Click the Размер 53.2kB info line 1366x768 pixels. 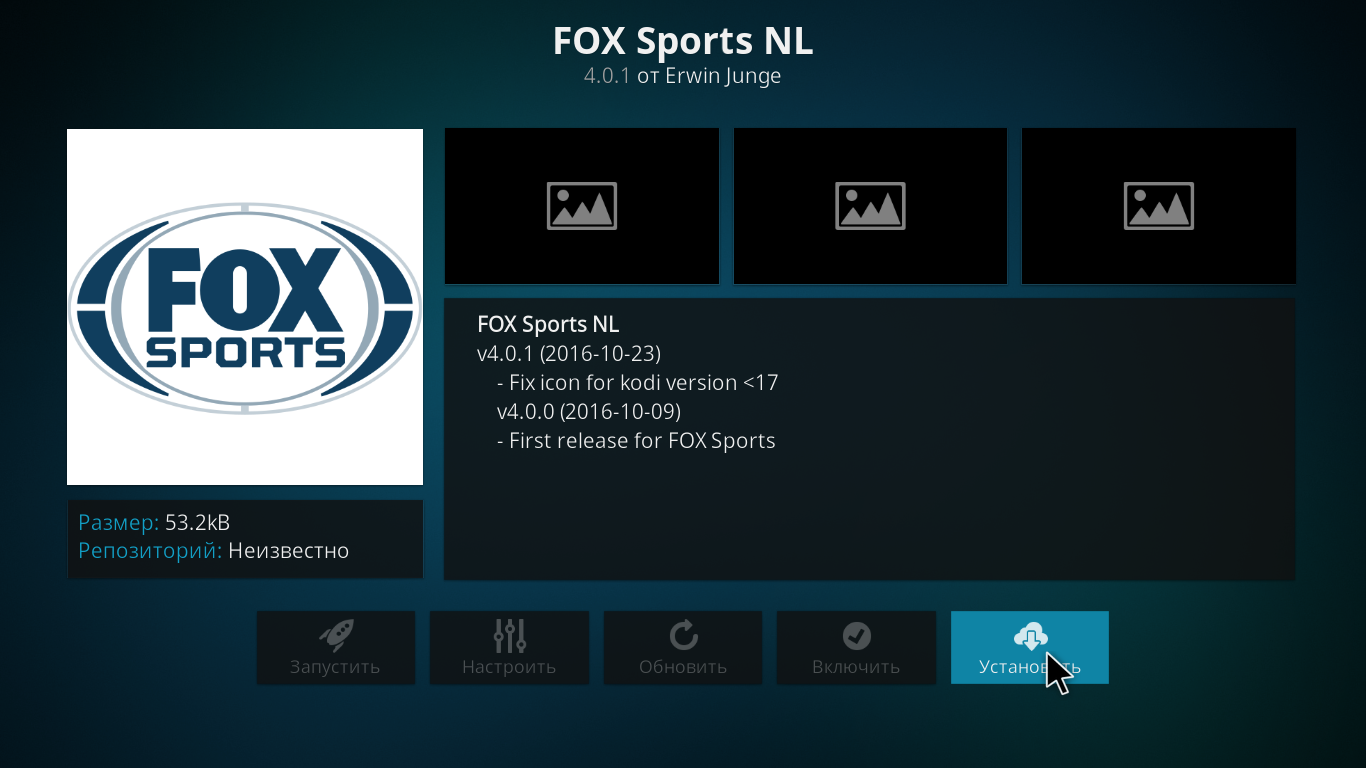(154, 522)
